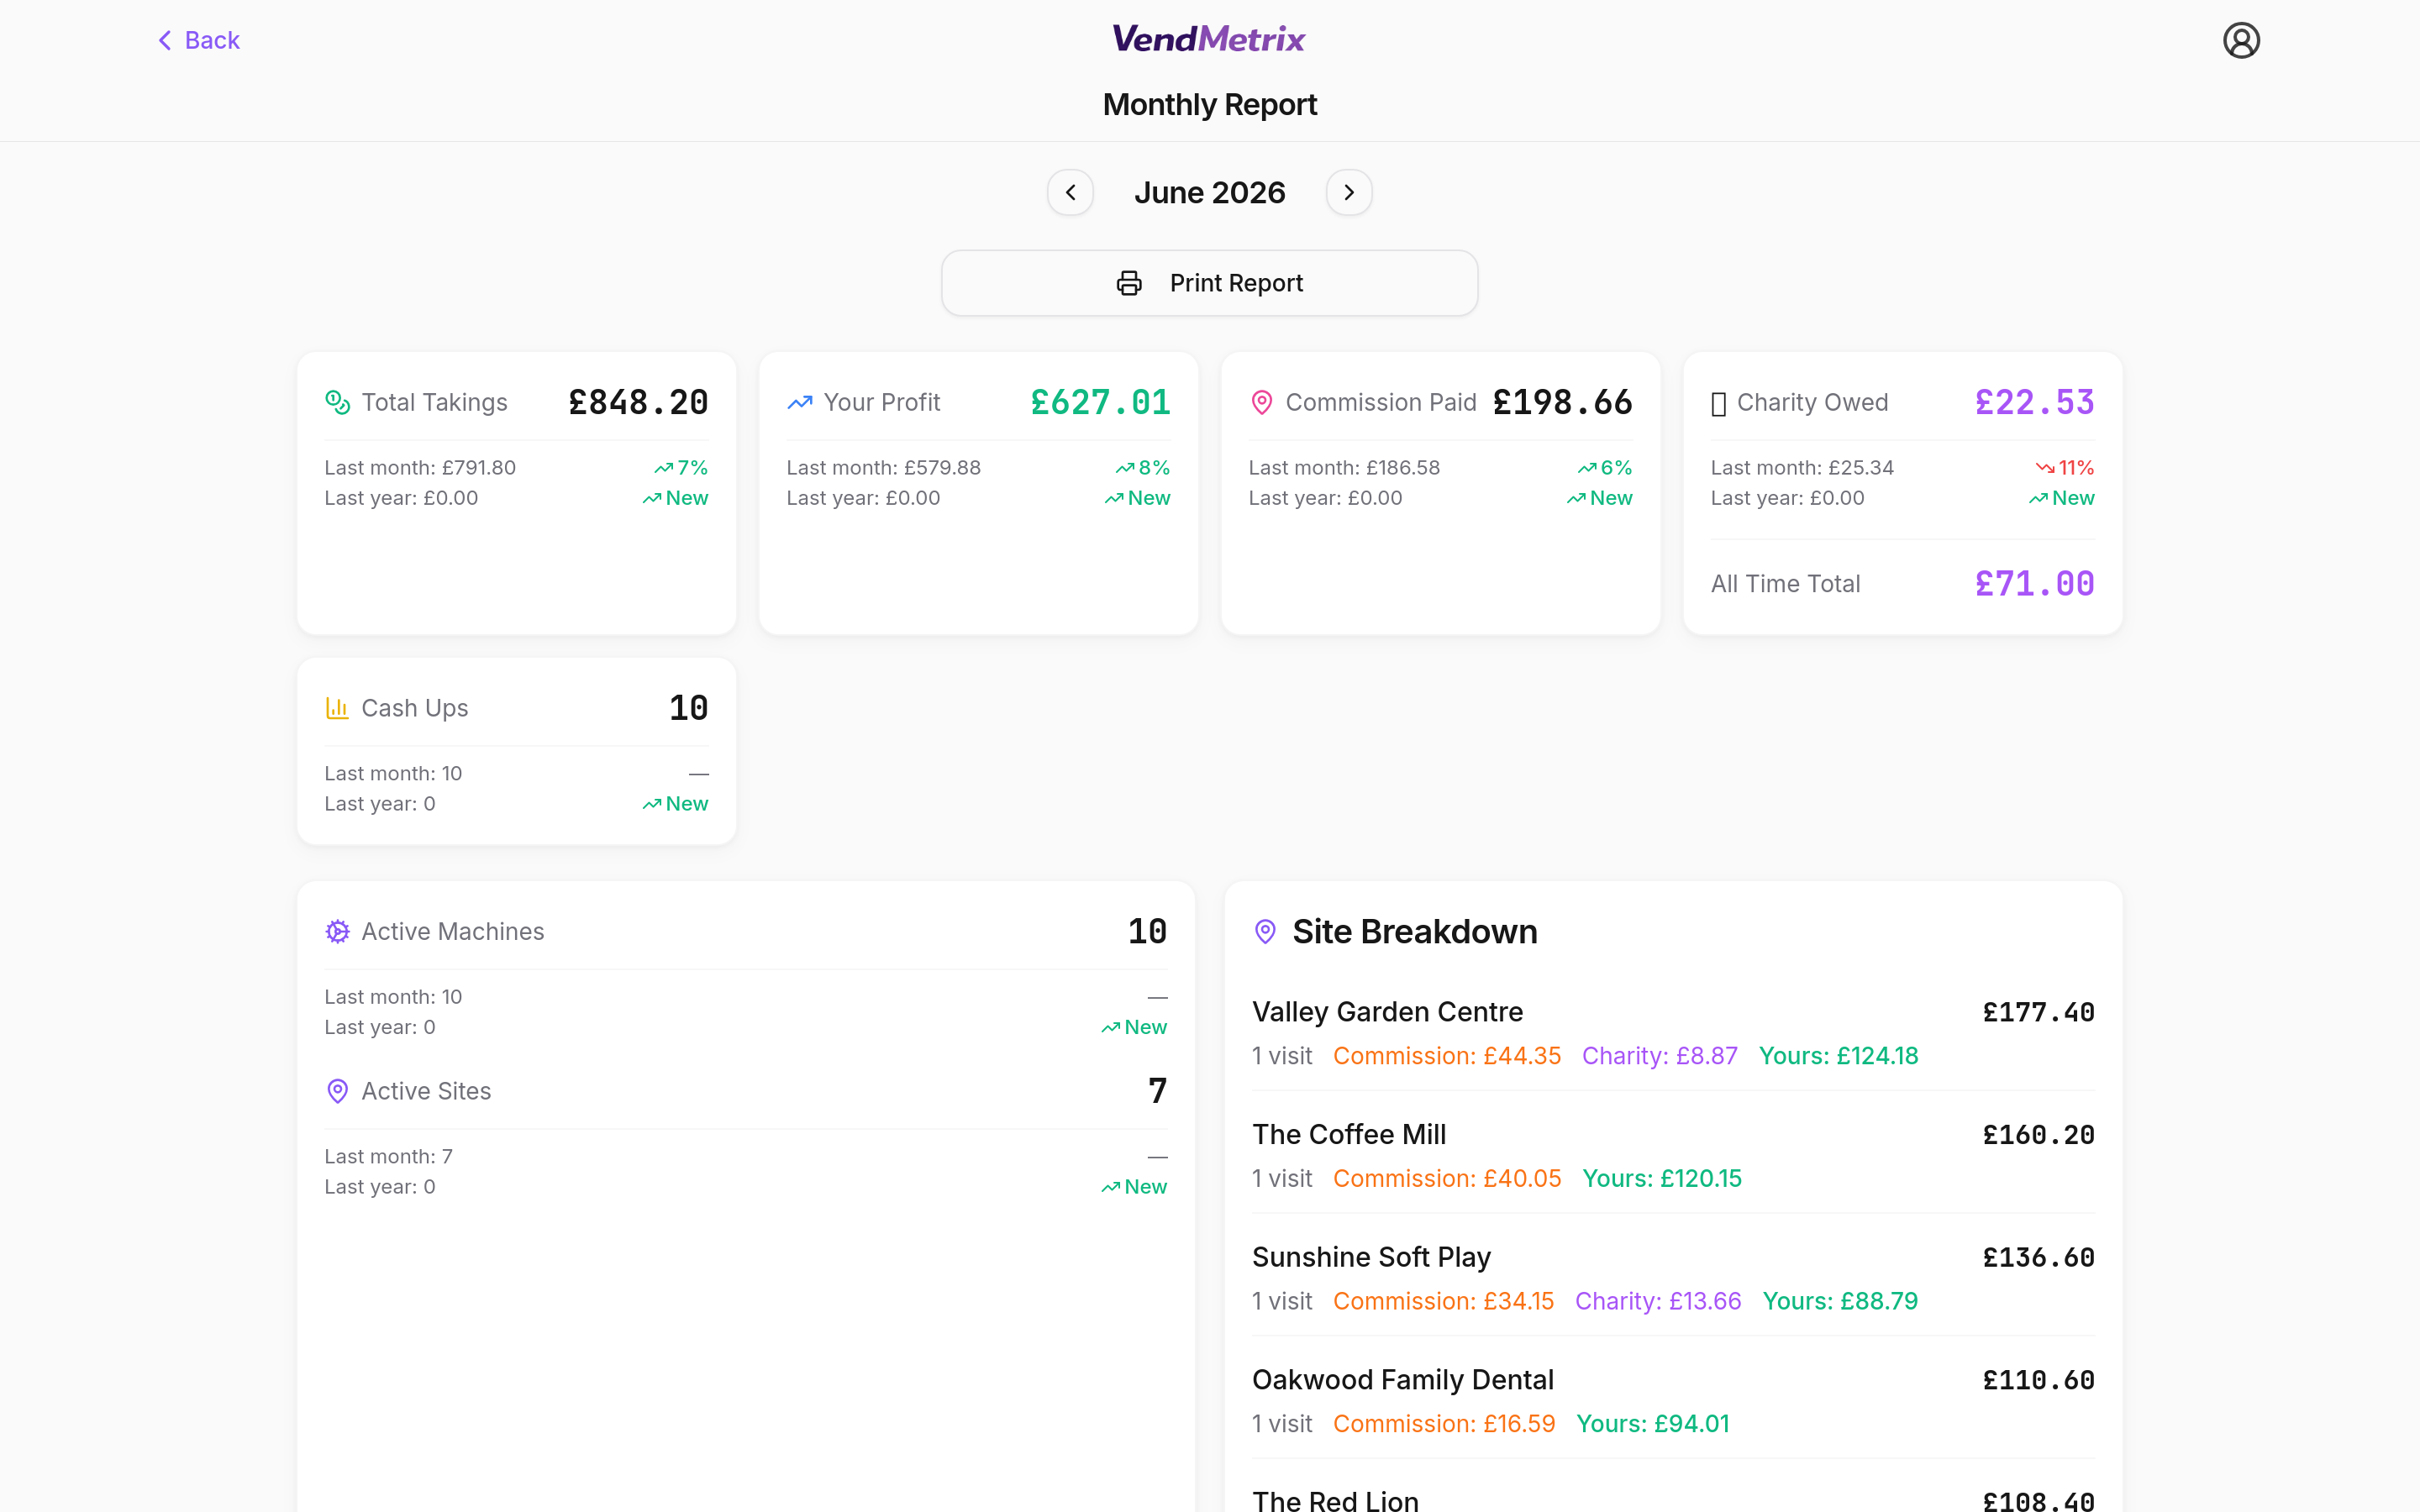2420x1512 pixels.
Task: Open the Valley Garden Centre site row
Action: [x=1673, y=1032]
